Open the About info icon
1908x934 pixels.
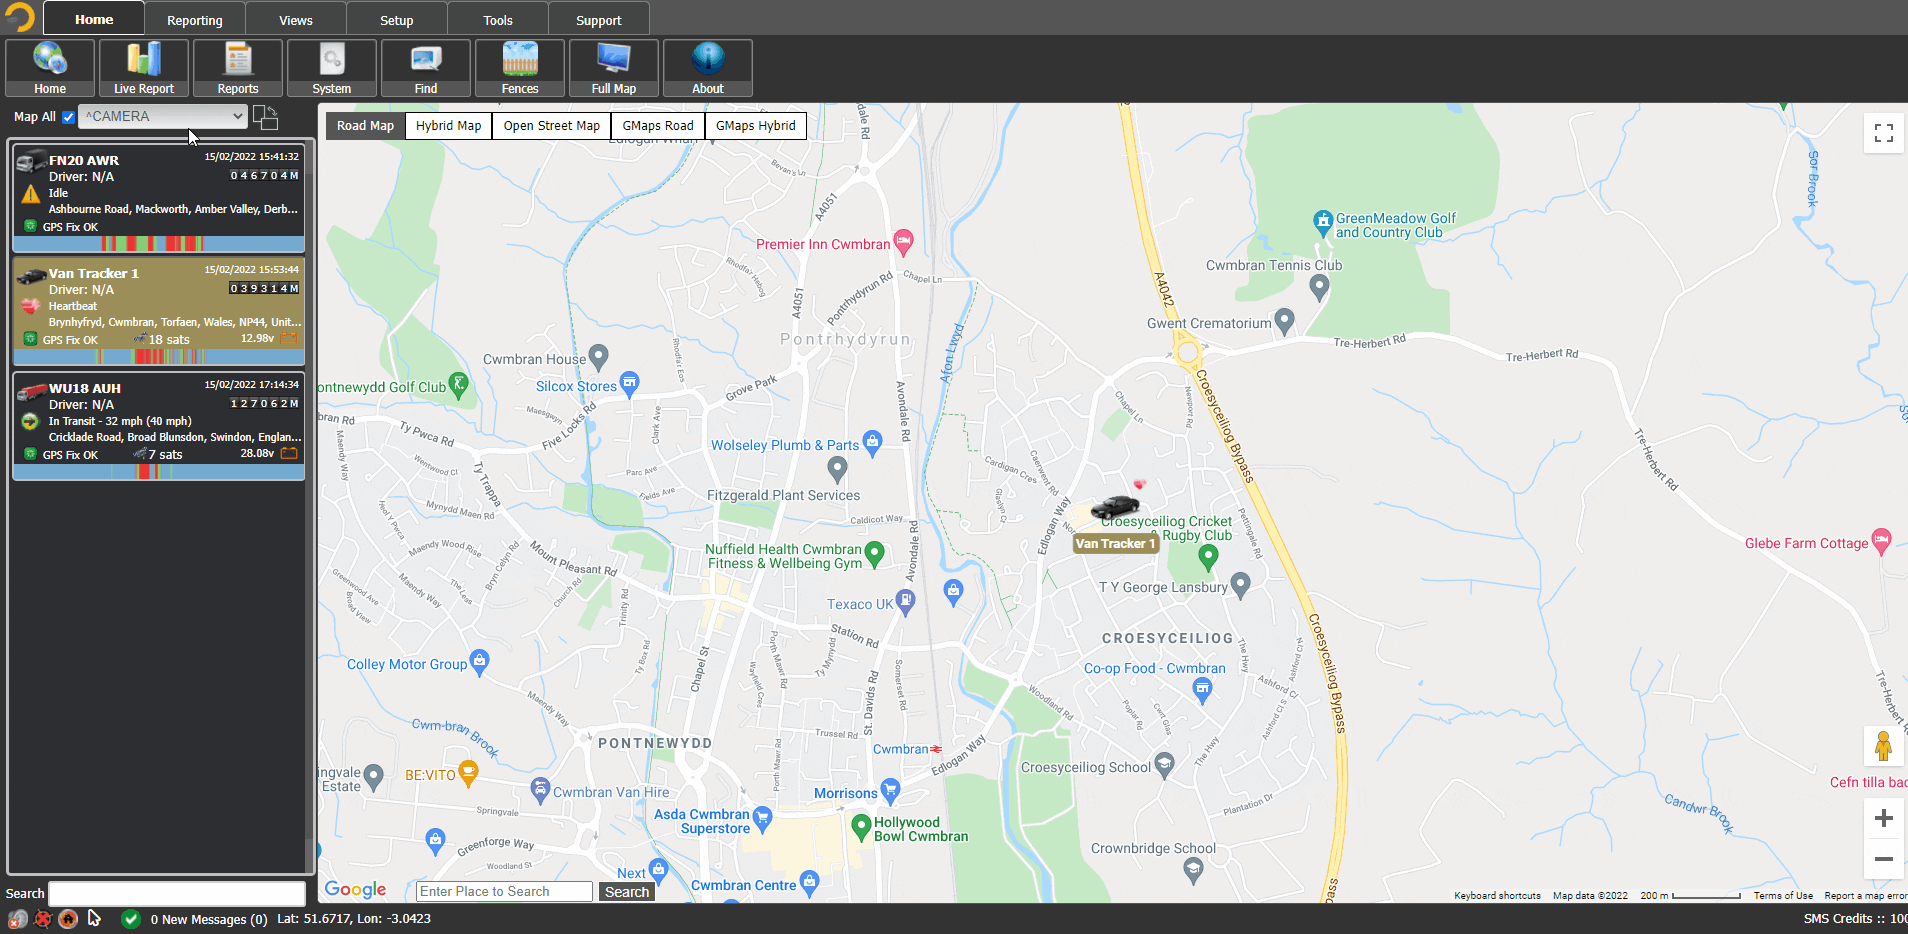pyautogui.click(x=708, y=68)
